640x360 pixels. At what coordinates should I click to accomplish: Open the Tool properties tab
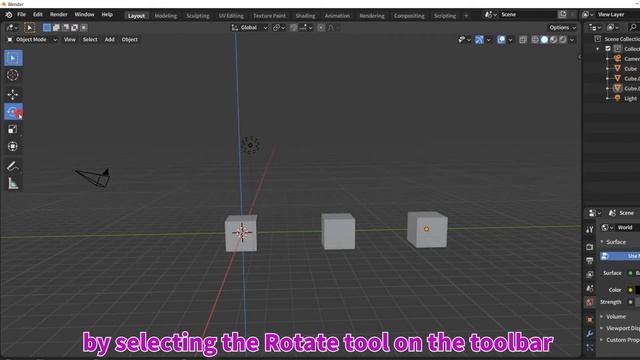click(589, 230)
